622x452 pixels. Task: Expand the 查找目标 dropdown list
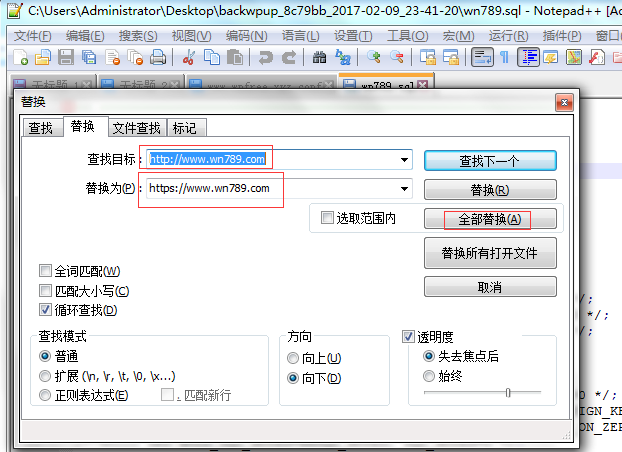pyautogui.click(x=405, y=159)
